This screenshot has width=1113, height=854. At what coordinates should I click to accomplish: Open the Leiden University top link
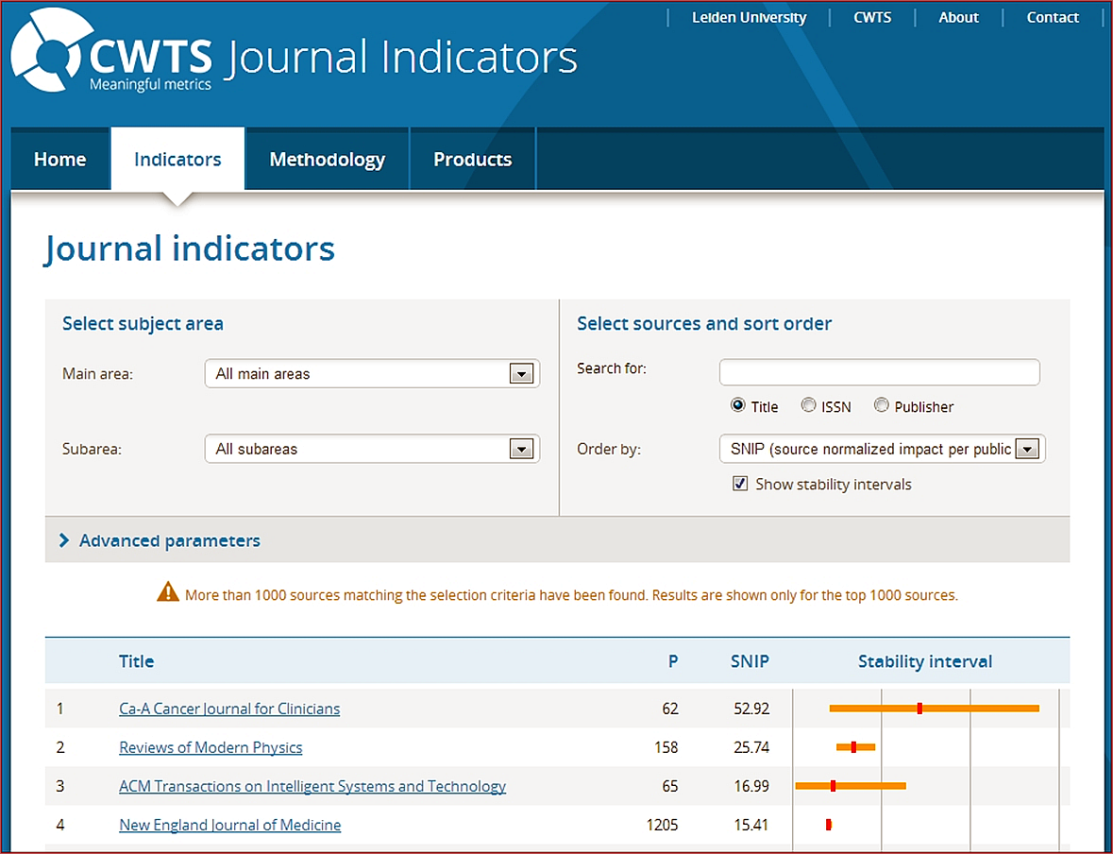pos(749,18)
